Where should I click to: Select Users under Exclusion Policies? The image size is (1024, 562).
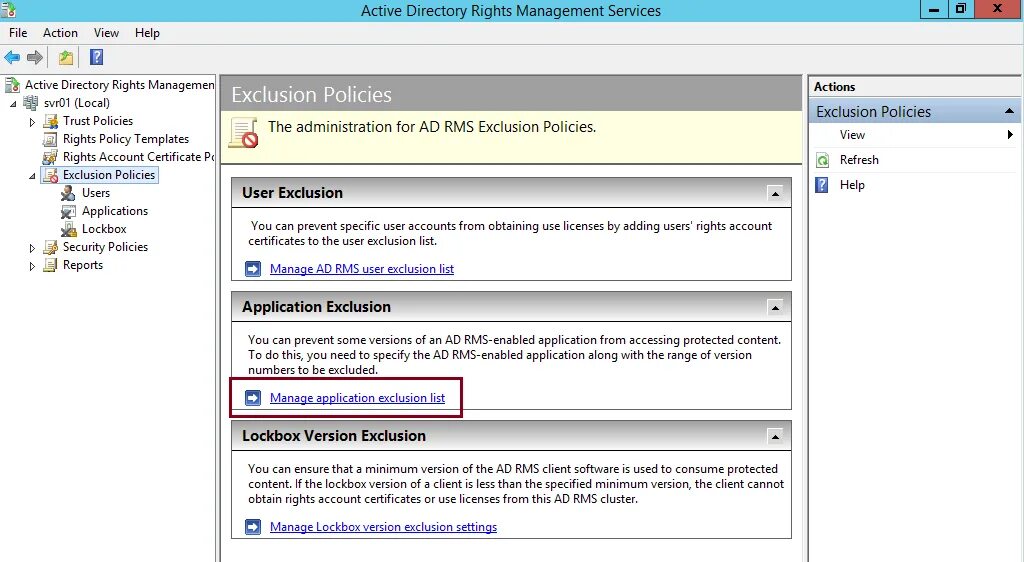tap(96, 193)
